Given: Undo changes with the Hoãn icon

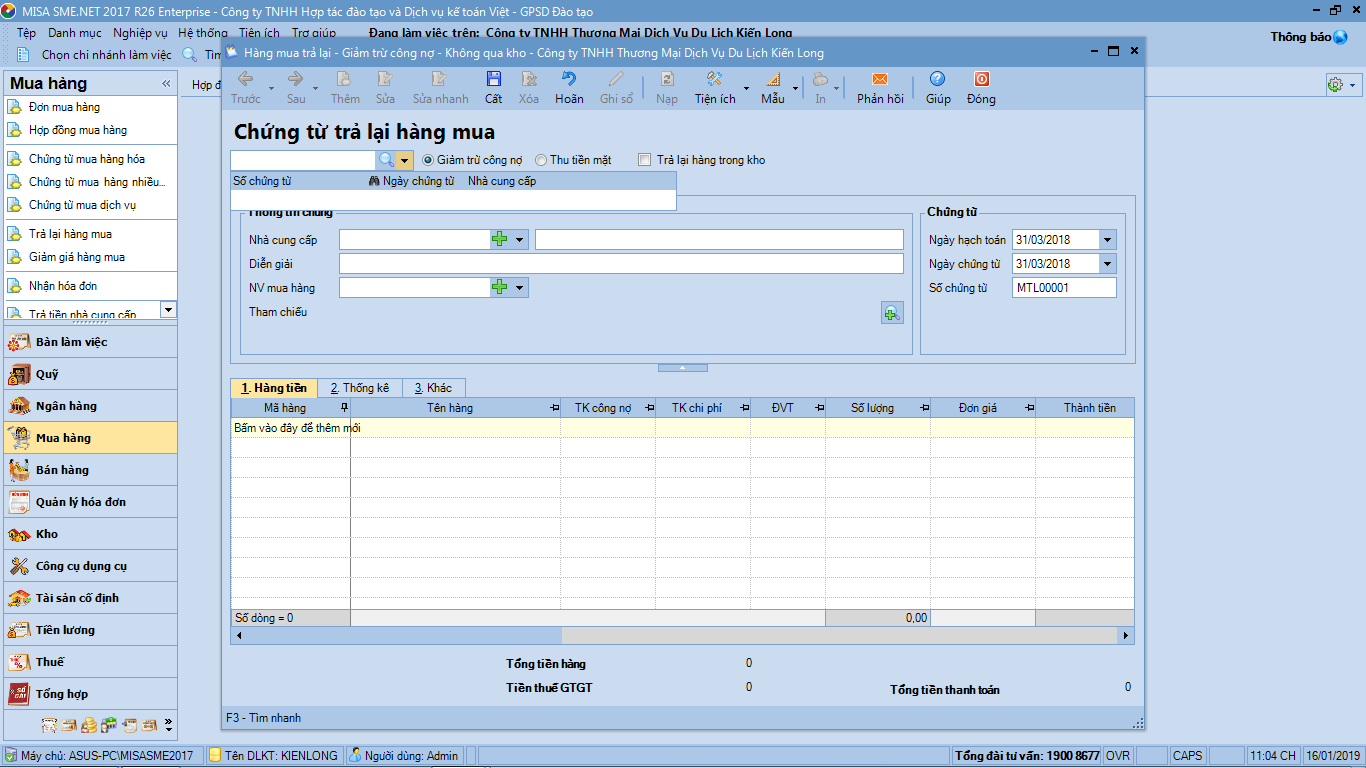Looking at the screenshot, I should coord(569,79).
